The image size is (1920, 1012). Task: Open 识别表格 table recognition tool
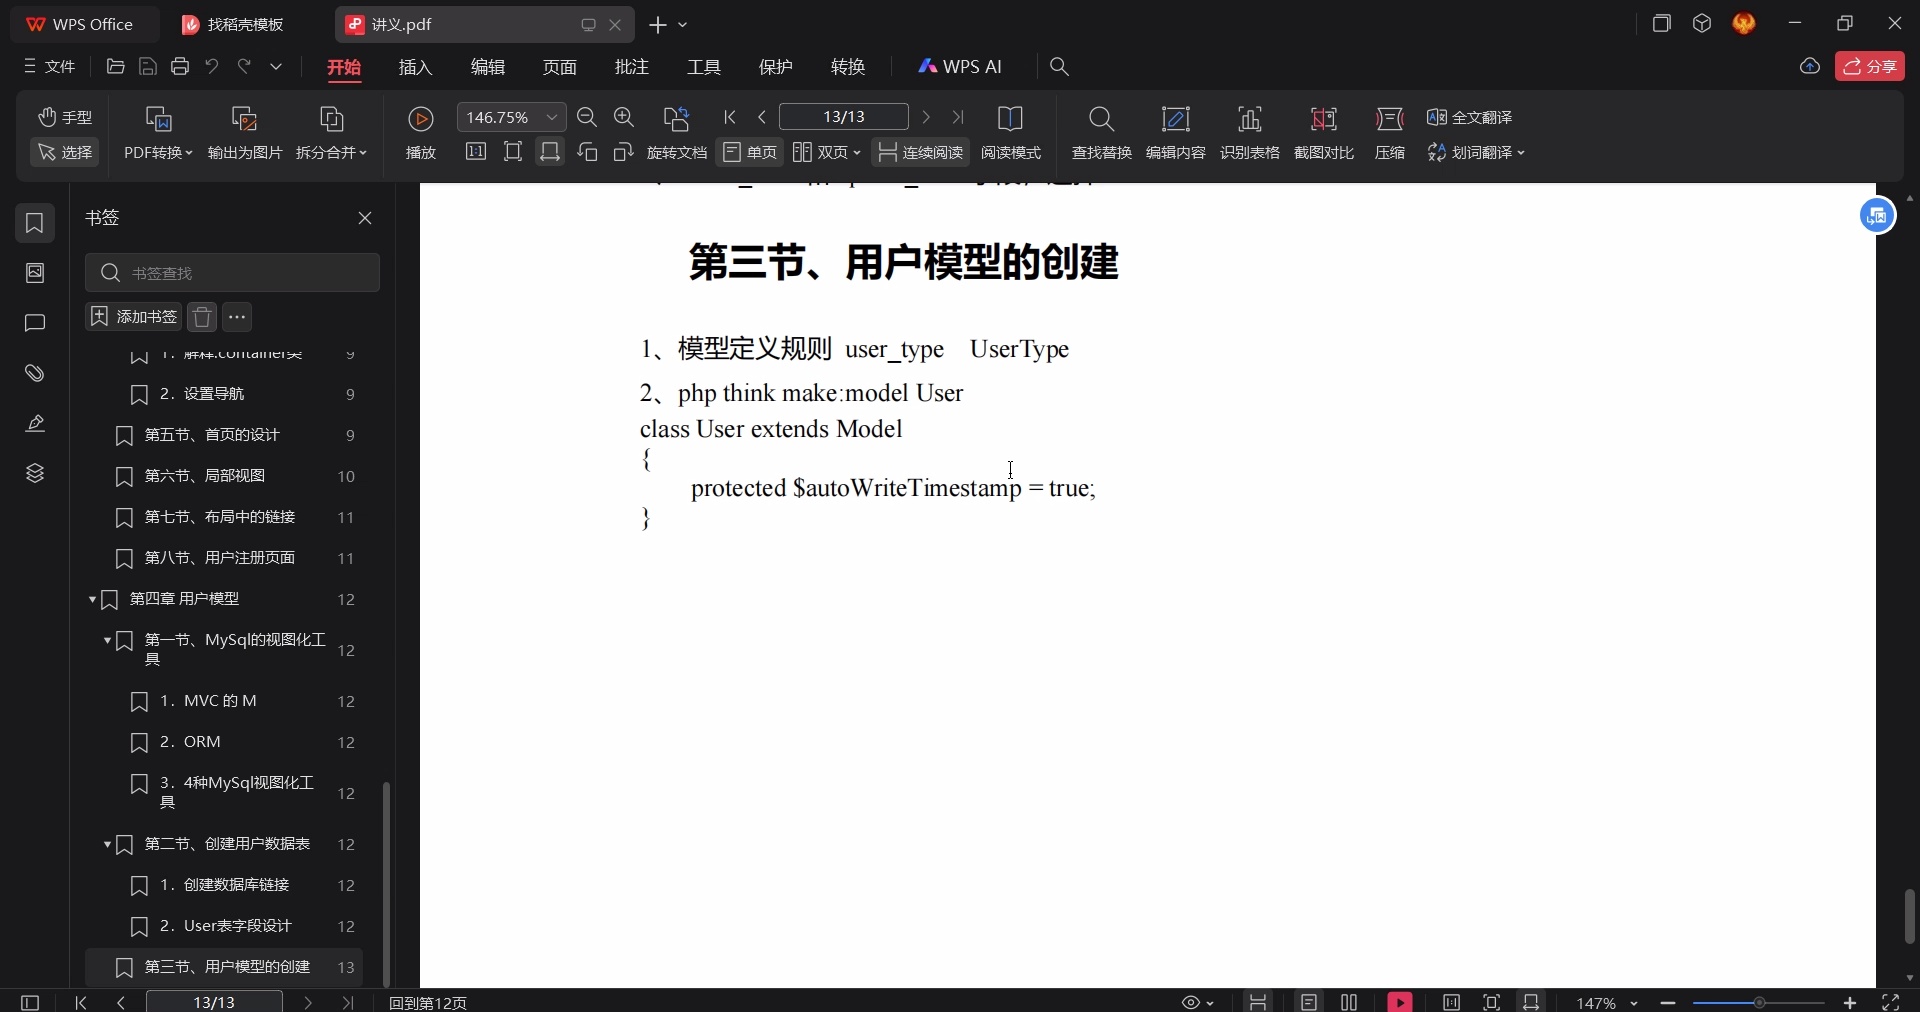1251,133
